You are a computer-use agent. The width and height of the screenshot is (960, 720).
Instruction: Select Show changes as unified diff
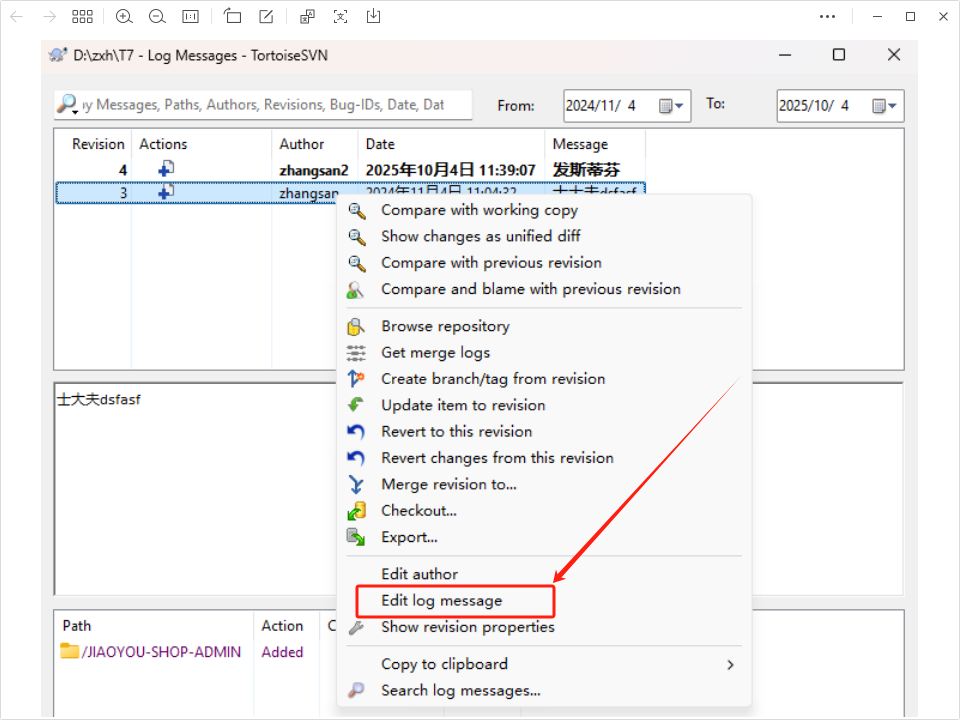(544, 236)
